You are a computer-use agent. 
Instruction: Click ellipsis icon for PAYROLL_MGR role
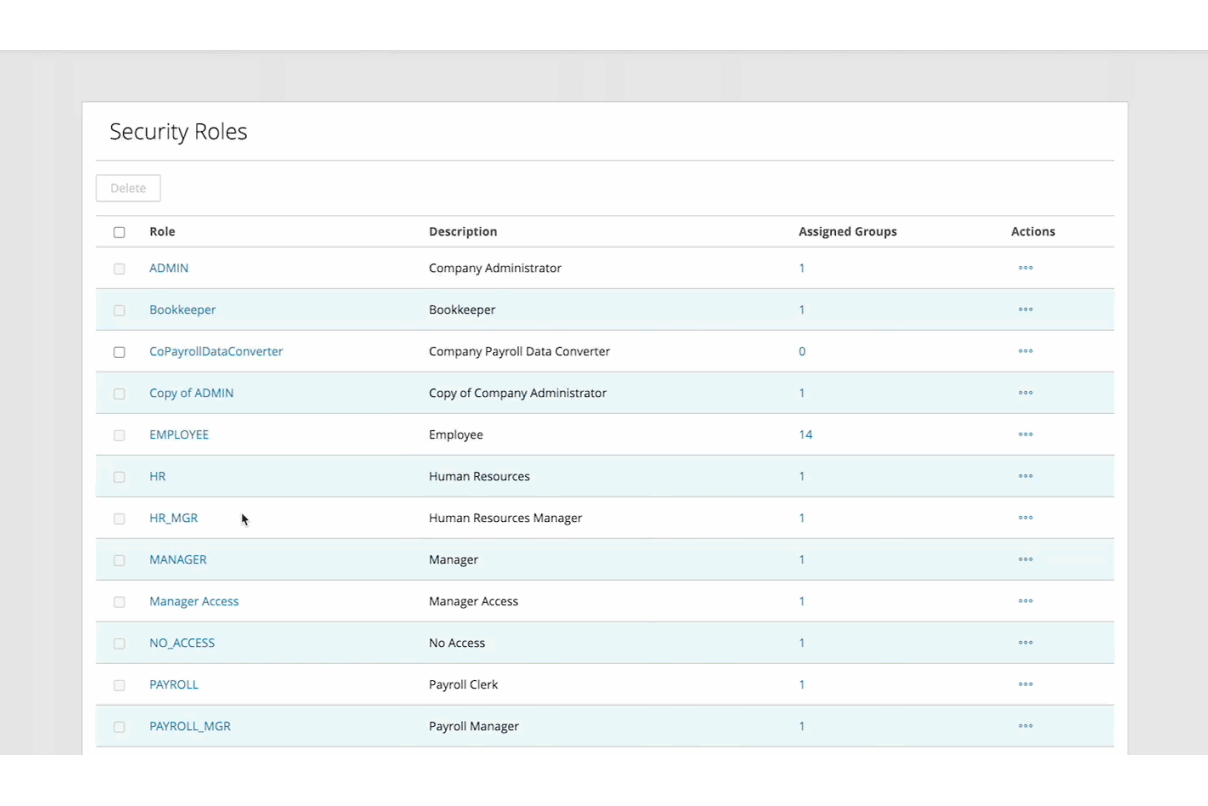pyautogui.click(x=1025, y=726)
